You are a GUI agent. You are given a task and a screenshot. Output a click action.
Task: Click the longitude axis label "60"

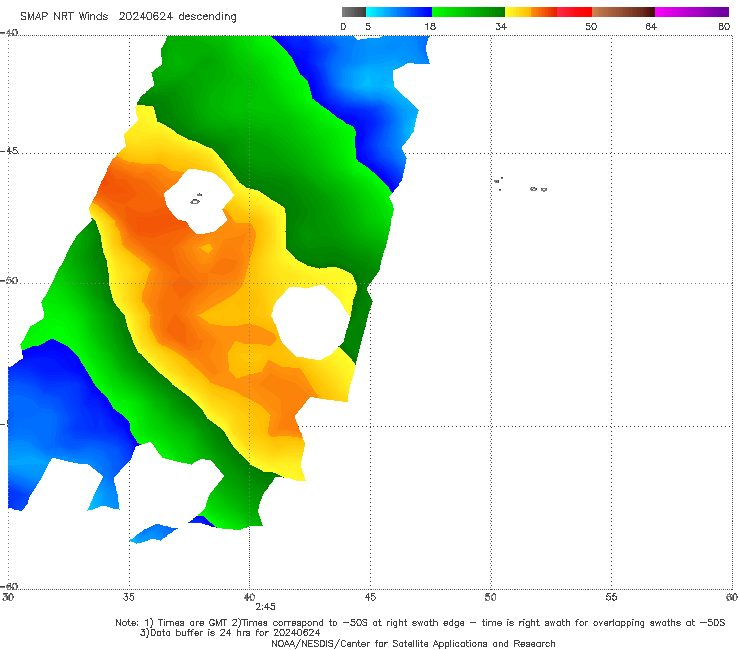(732, 597)
